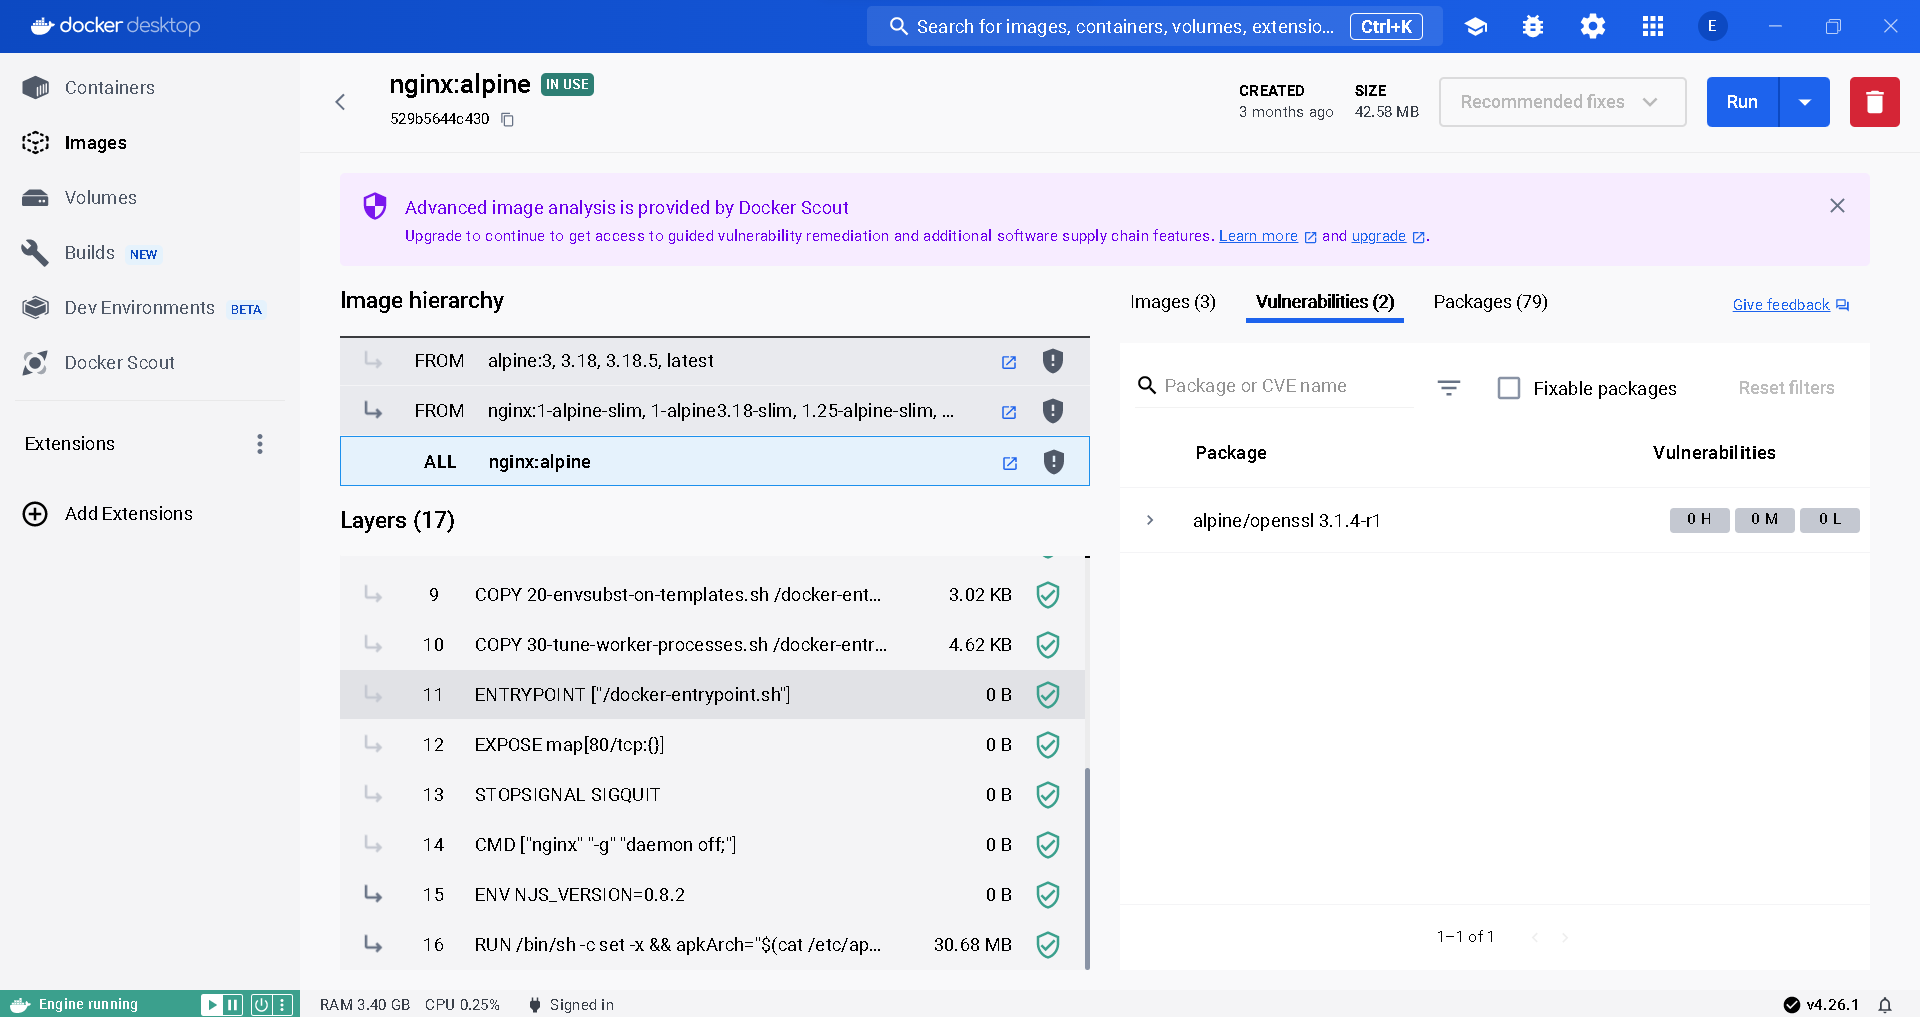Go back using the left arrow
The width and height of the screenshot is (1920, 1017).
341,102
